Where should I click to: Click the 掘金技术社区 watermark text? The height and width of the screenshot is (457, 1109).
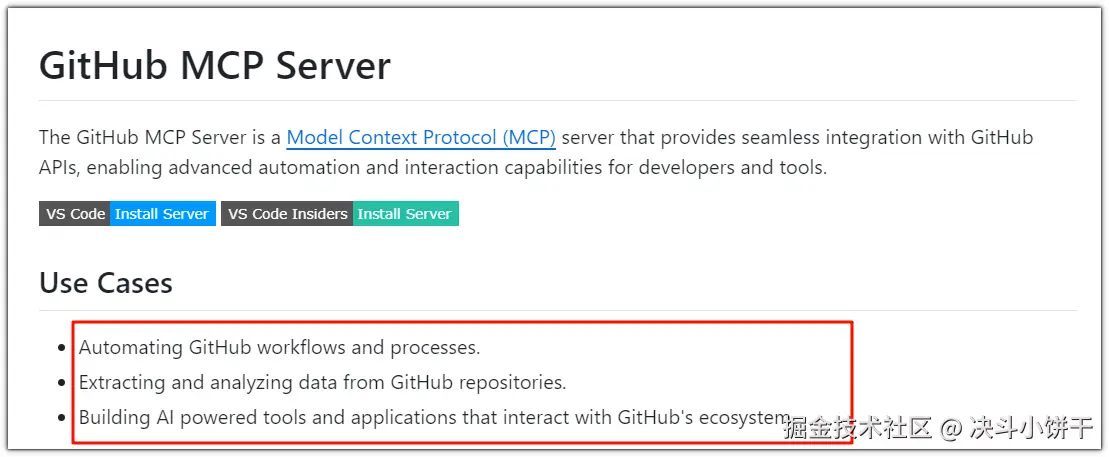click(x=858, y=429)
